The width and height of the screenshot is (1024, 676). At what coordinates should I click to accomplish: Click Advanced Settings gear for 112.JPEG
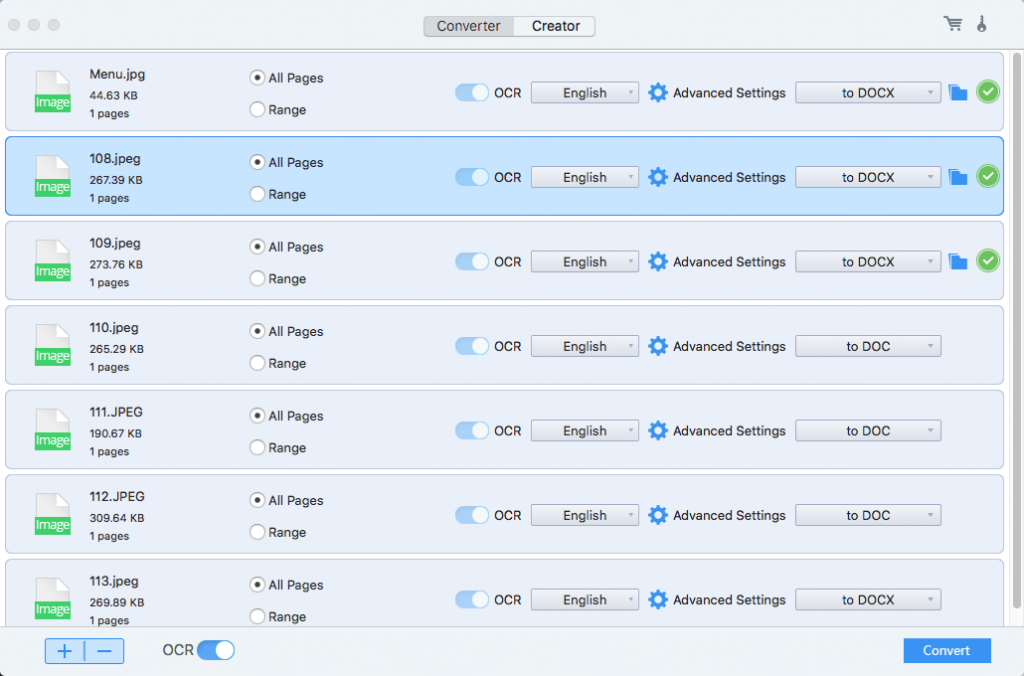pyautogui.click(x=657, y=515)
